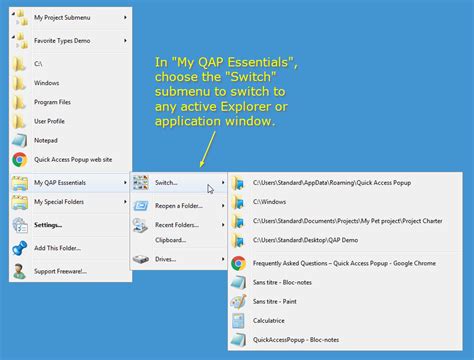The height and width of the screenshot is (360, 474).
Task: Click the Program Files folder icon
Action: [19, 102]
